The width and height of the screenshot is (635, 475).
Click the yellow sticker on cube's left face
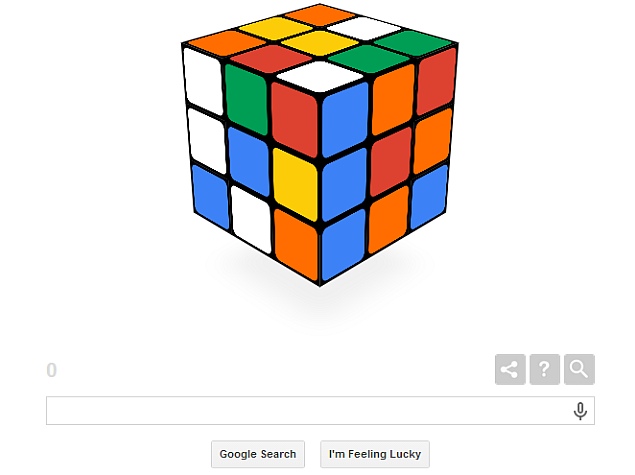click(x=295, y=185)
